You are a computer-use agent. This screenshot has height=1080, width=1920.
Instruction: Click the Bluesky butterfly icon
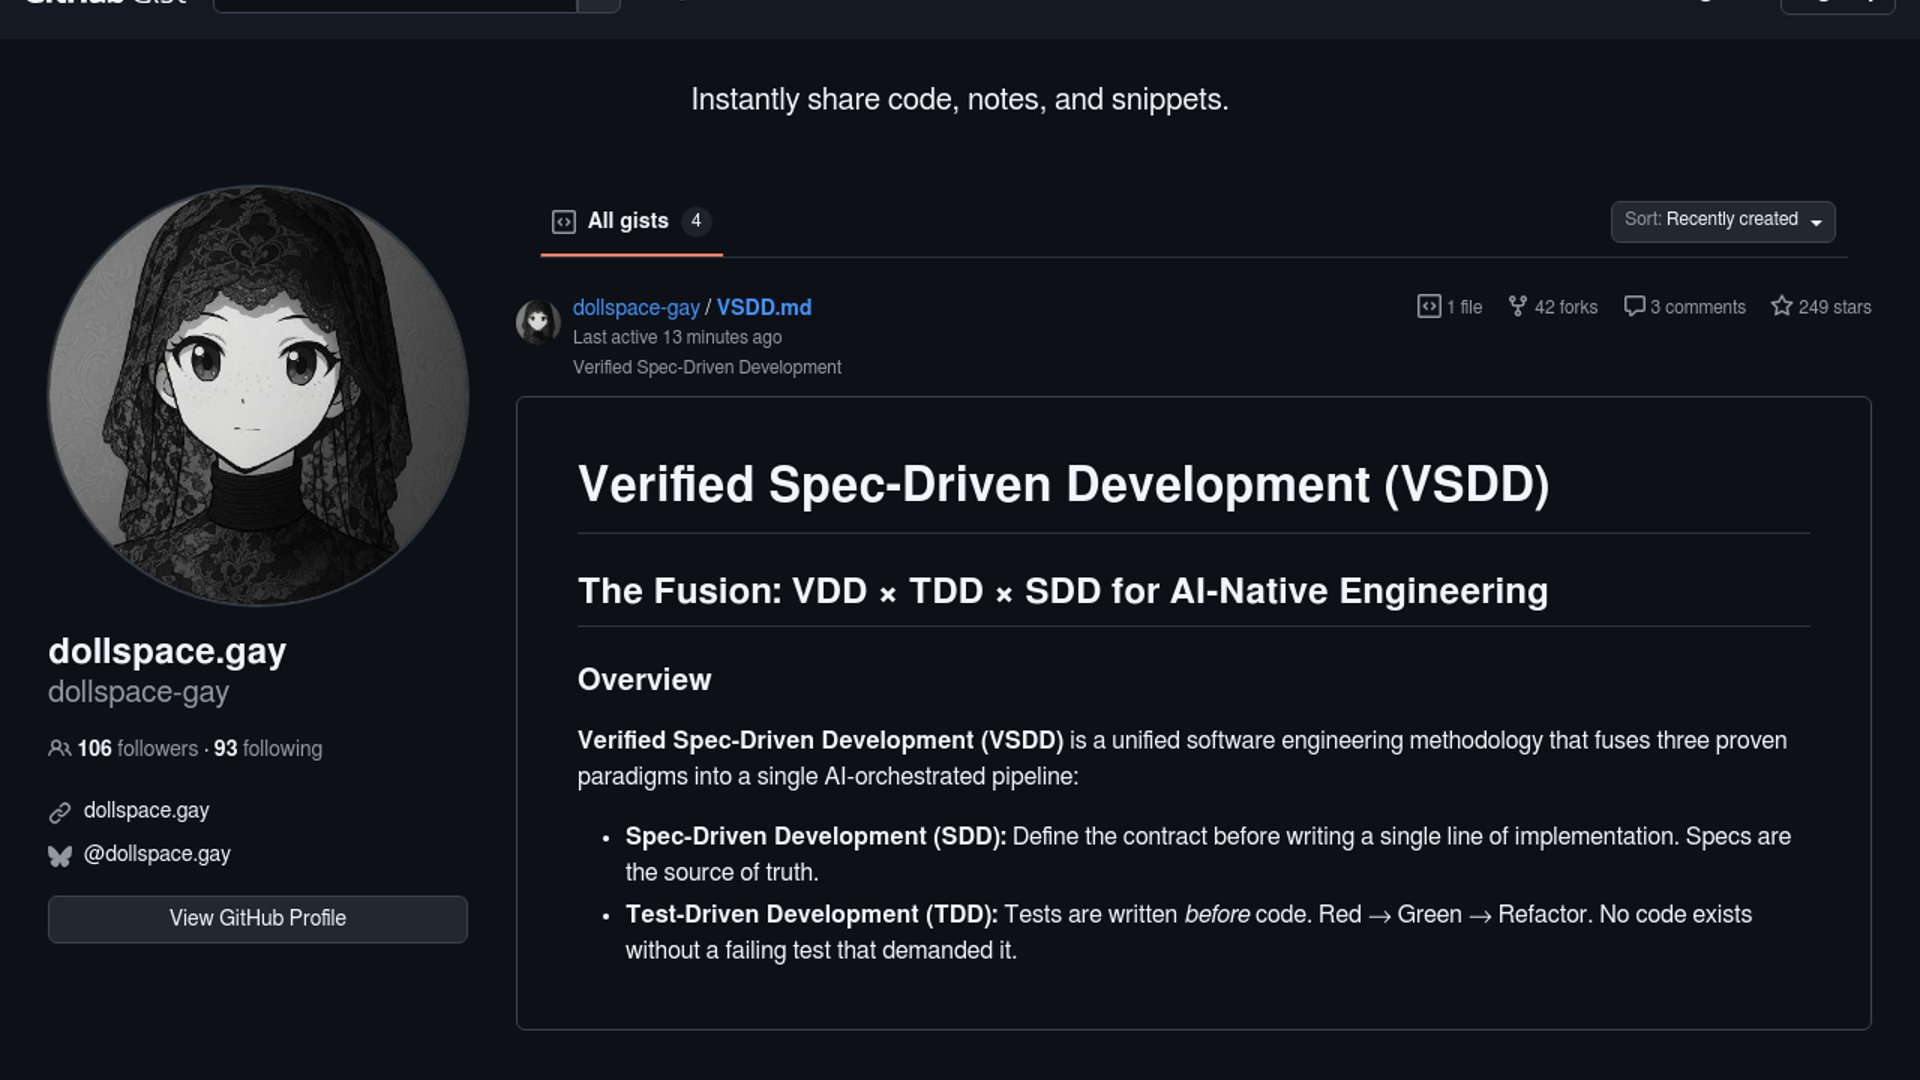click(x=60, y=856)
